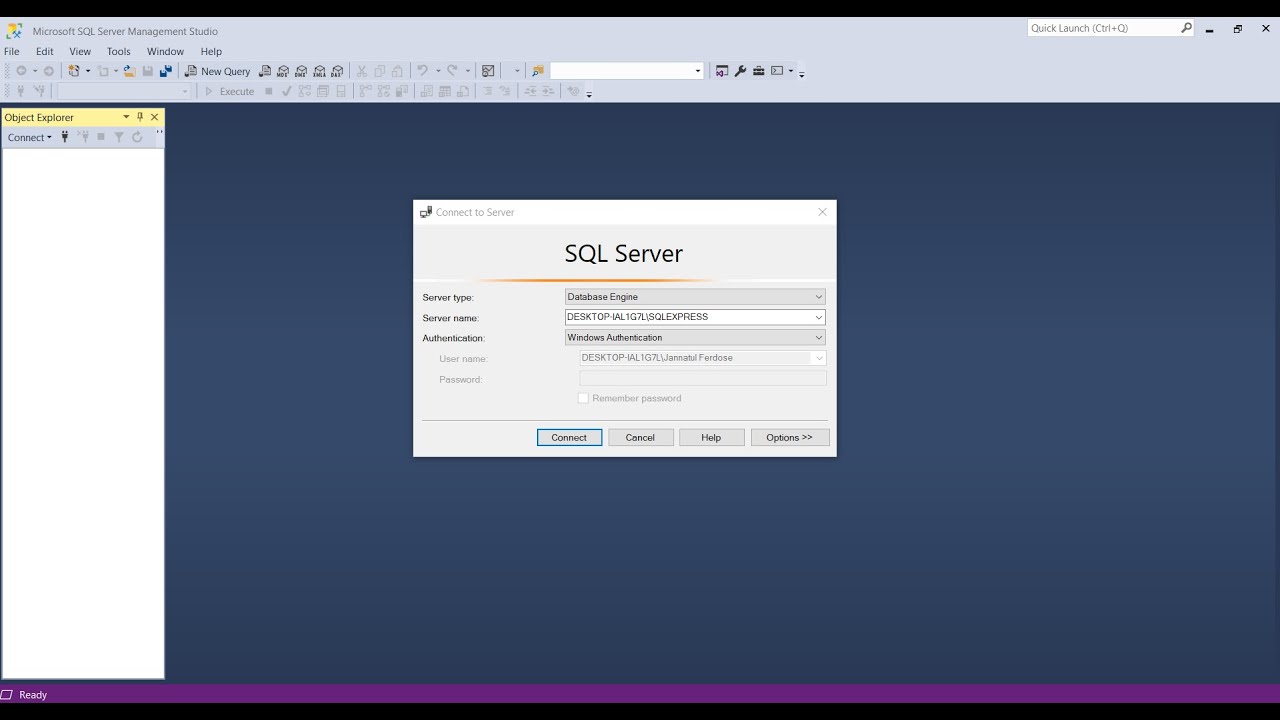1280x720 pixels.
Task: Open Object Explorer window position dropdown arrow
Action: pos(126,117)
